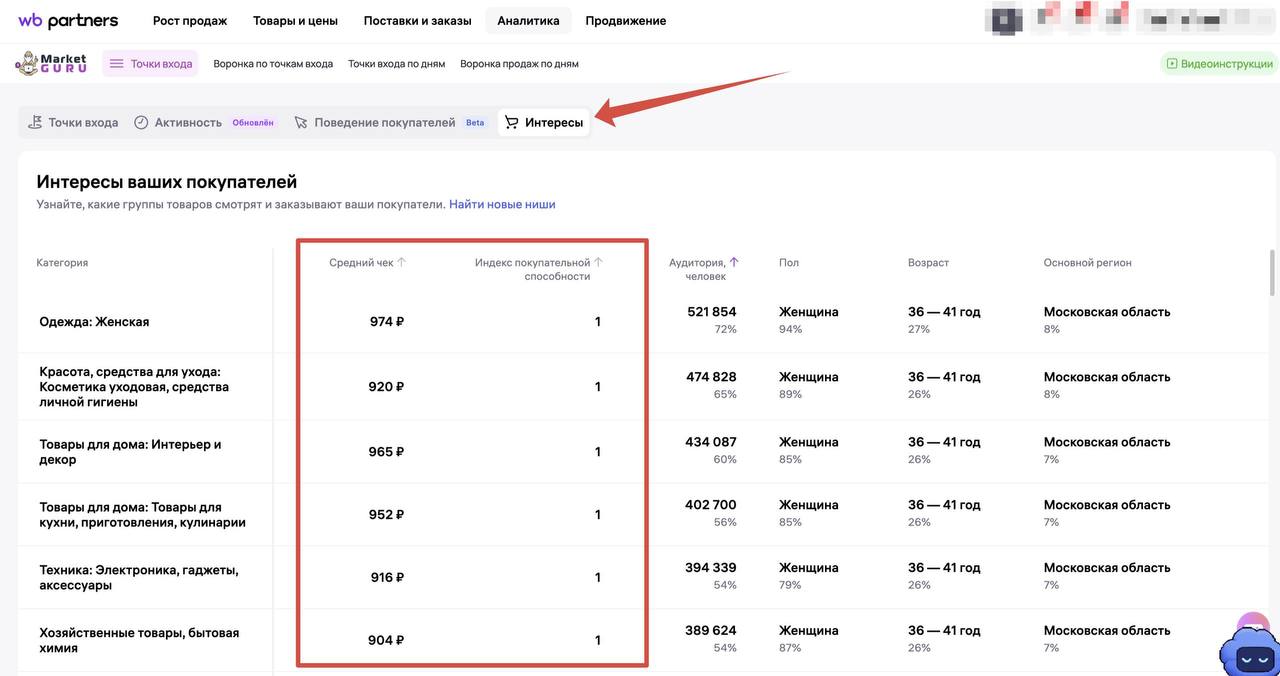Switch to Точки входа по дням
Screen dimensions: 1280x676
(x=396, y=64)
